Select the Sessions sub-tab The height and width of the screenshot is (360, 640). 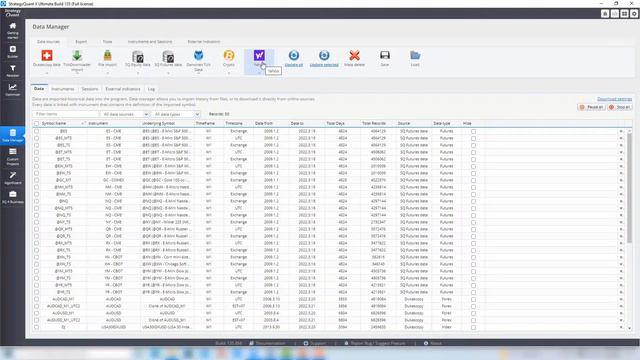(90, 89)
